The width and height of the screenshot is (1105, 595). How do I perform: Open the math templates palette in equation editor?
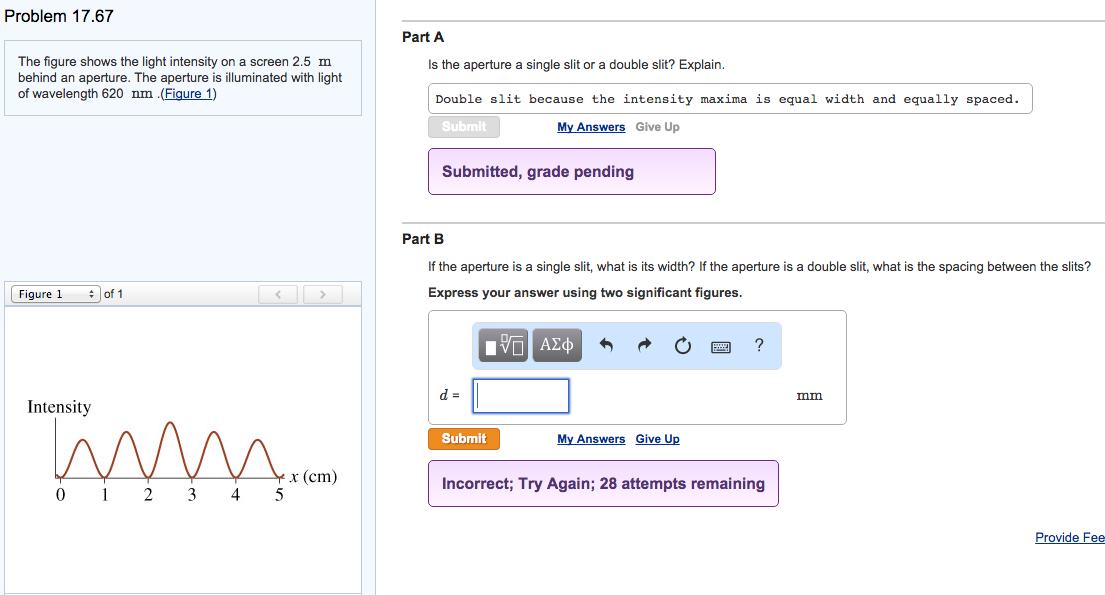tap(501, 345)
